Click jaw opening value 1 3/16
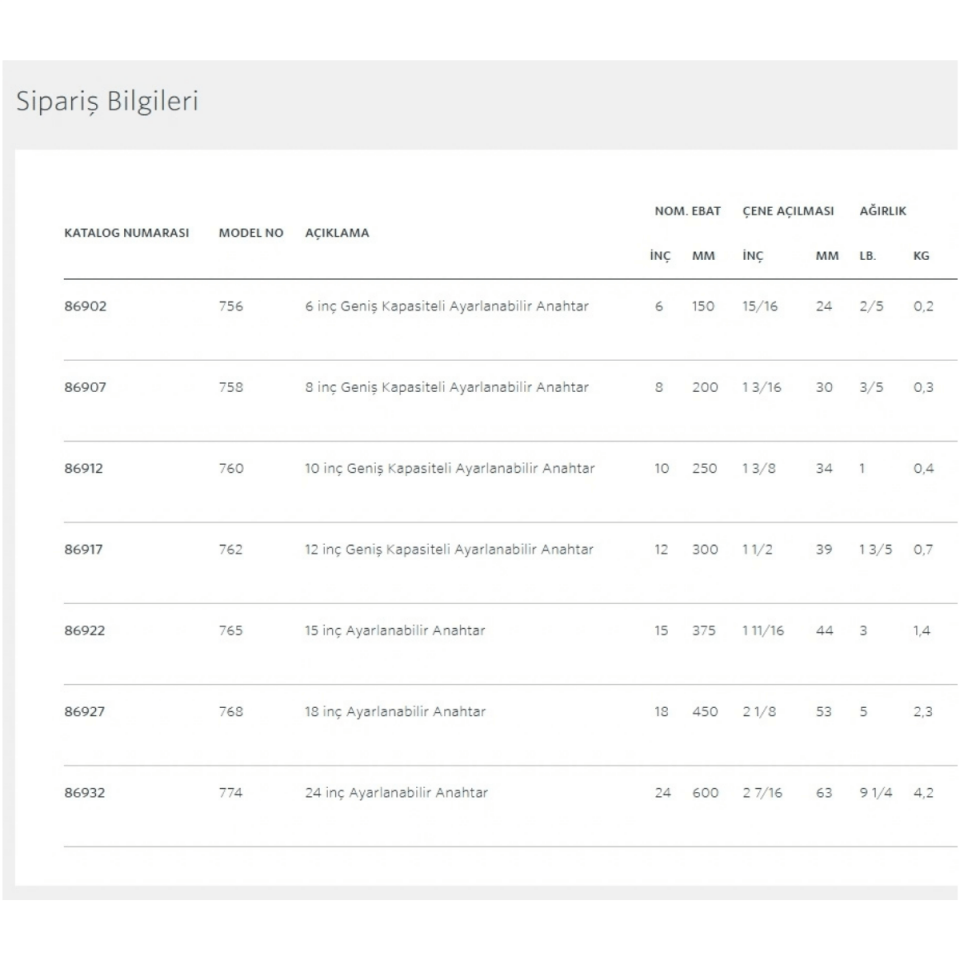The width and height of the screenshot is (960, 960). 762,387
